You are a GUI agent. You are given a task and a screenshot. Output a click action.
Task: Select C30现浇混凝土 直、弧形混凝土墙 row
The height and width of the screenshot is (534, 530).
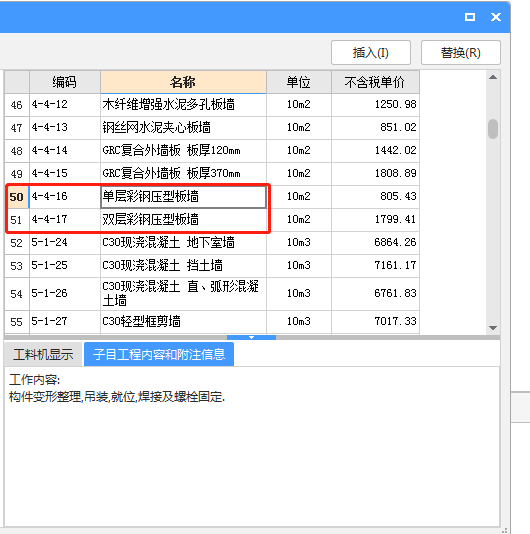click(x=212, y=294)
